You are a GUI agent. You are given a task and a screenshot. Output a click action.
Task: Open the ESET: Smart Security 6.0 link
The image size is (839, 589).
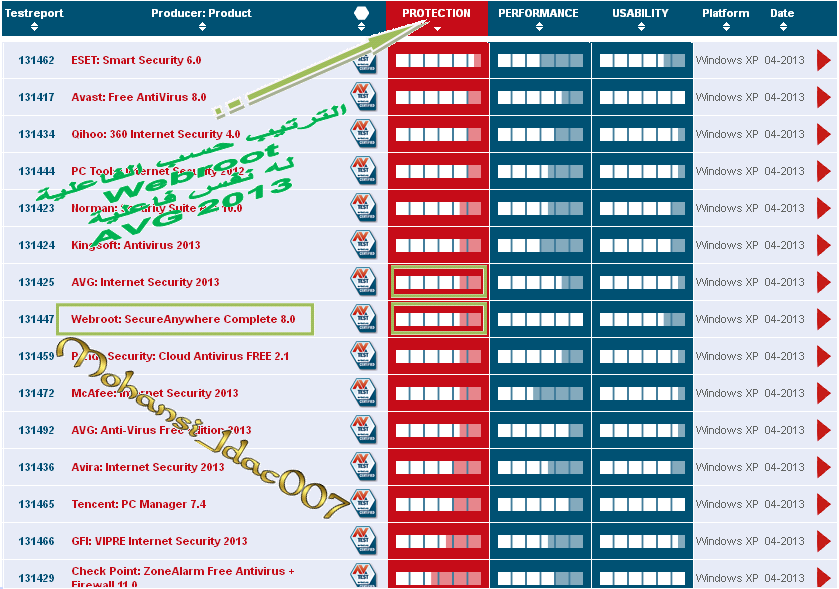click(136, 60)
